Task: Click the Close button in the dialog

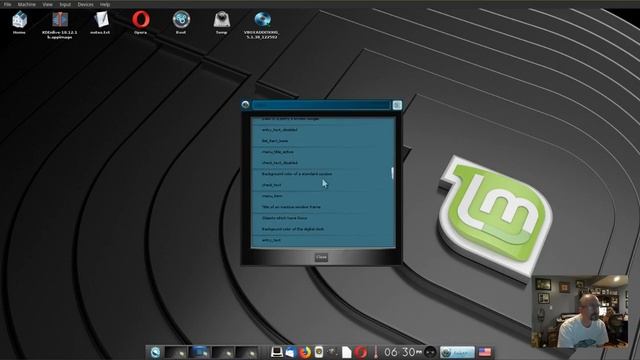Action: pos(321,257)
